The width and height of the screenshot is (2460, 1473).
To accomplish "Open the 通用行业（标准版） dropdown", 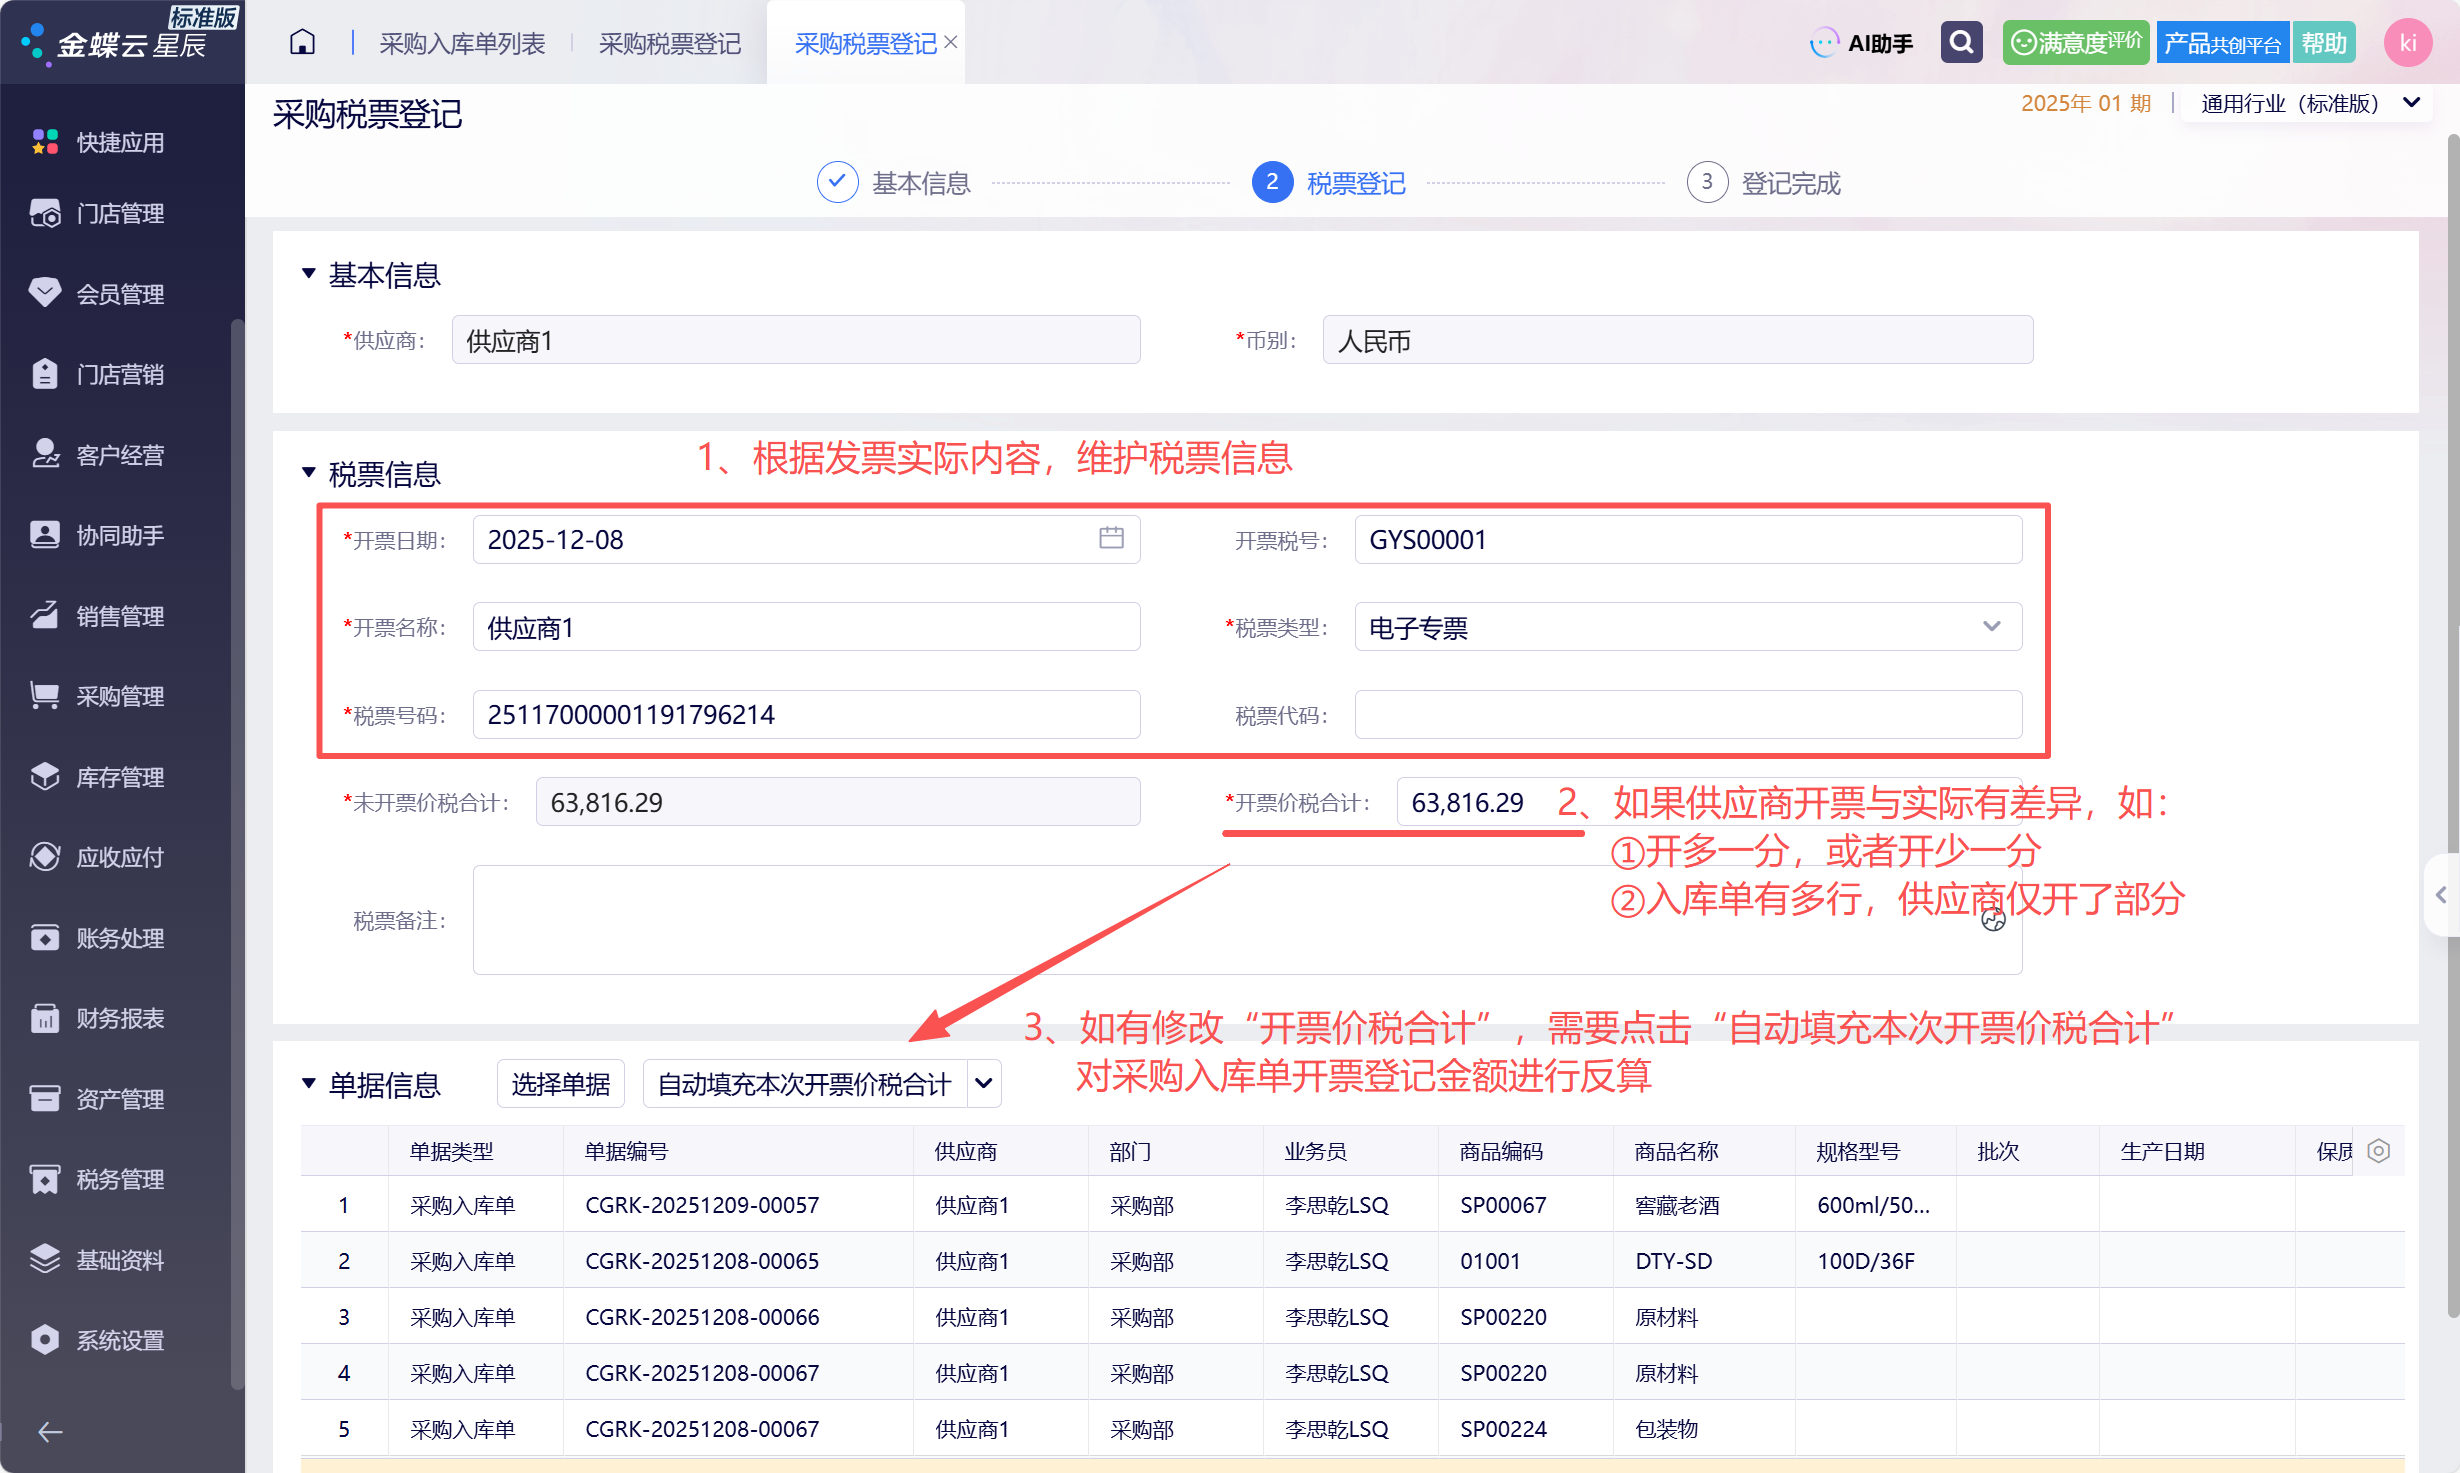I will point(2309,103).
